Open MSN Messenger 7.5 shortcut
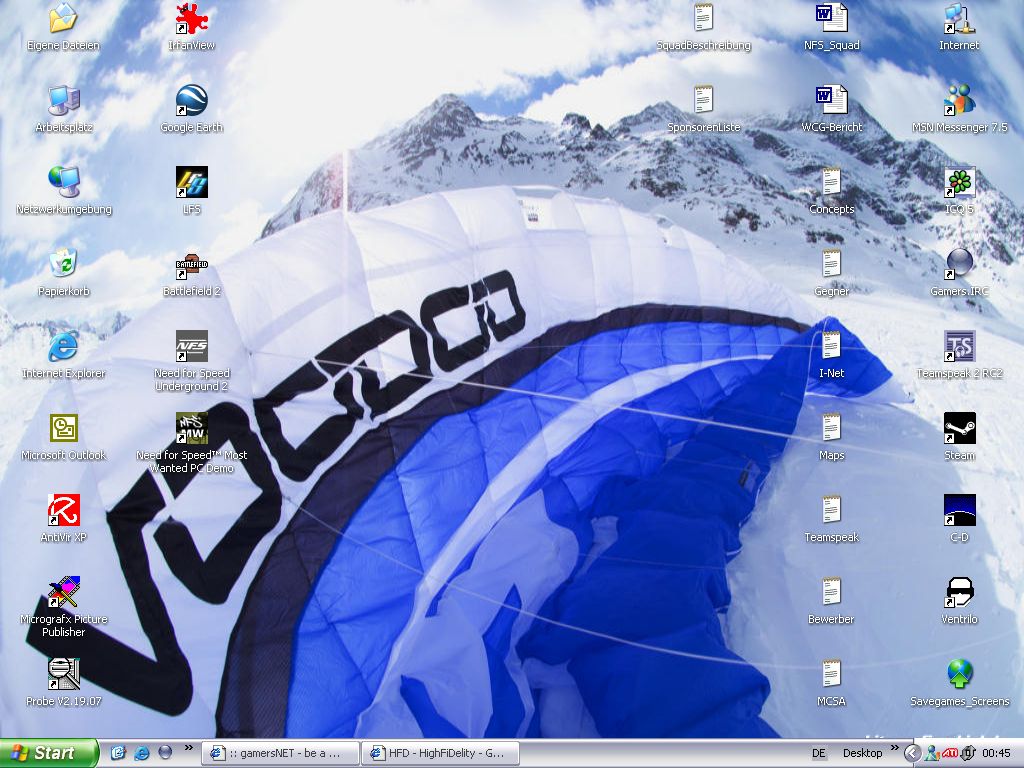 [959, 101]
